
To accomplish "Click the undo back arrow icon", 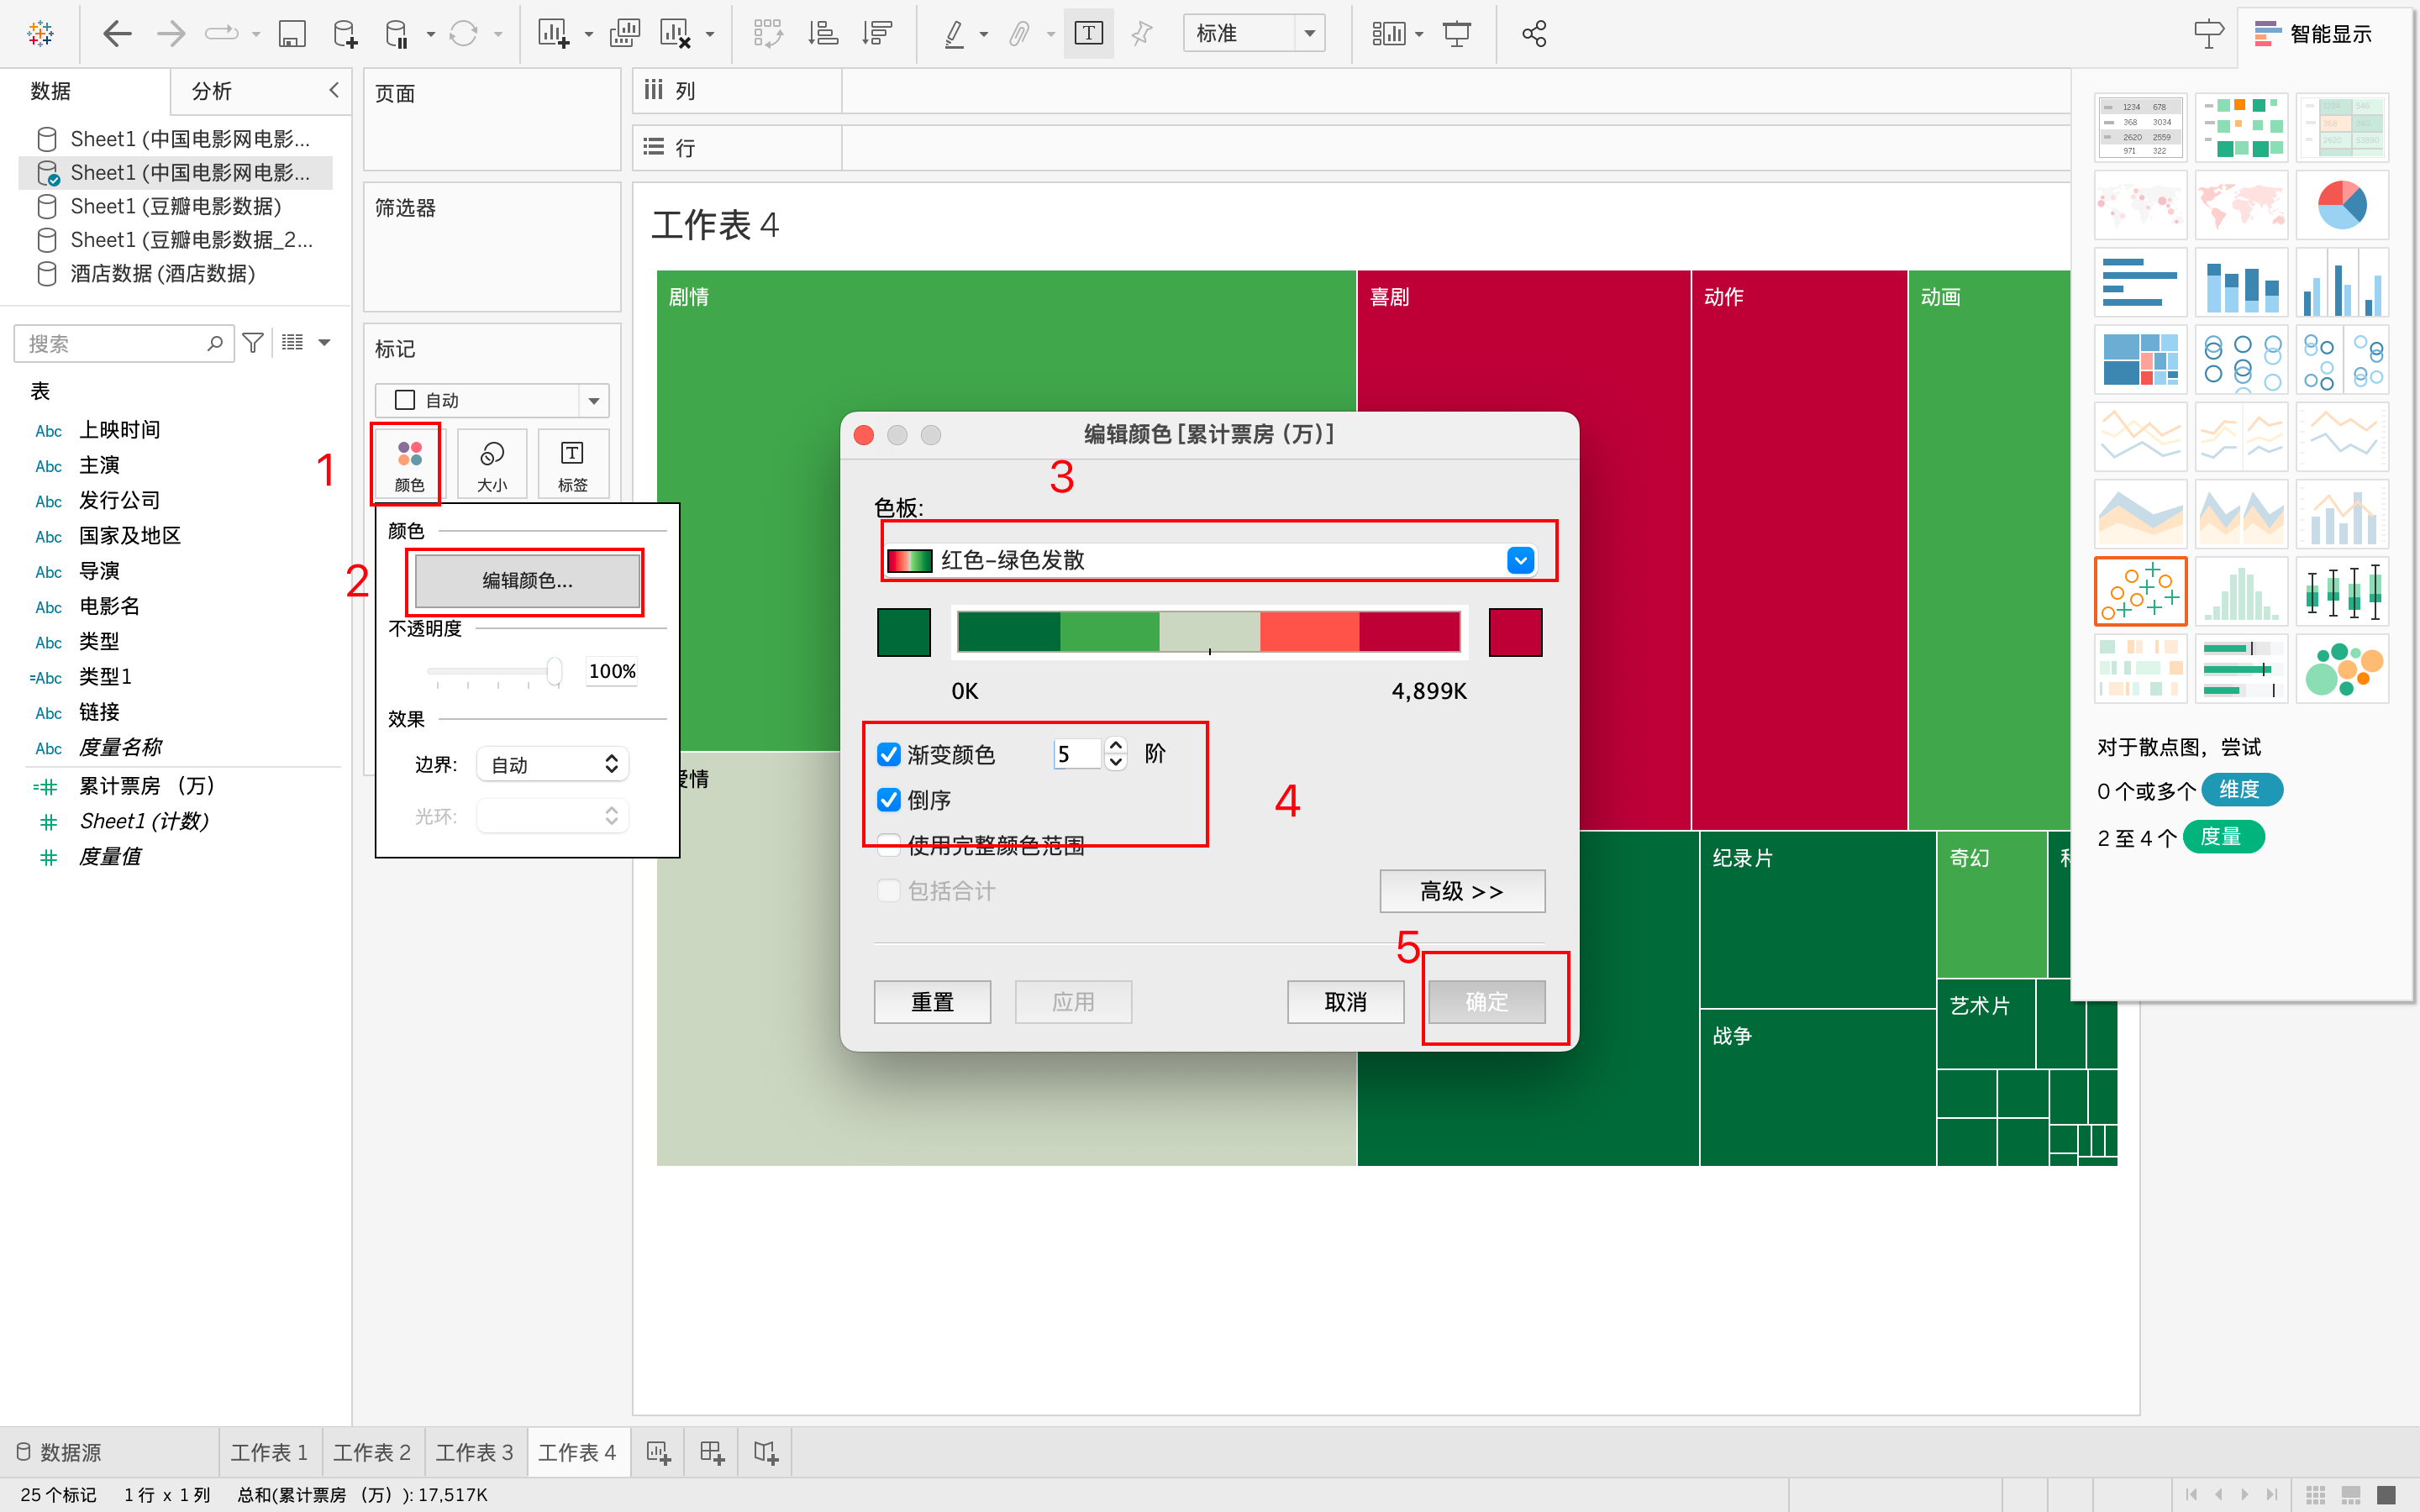I will (x=117, y=34).
